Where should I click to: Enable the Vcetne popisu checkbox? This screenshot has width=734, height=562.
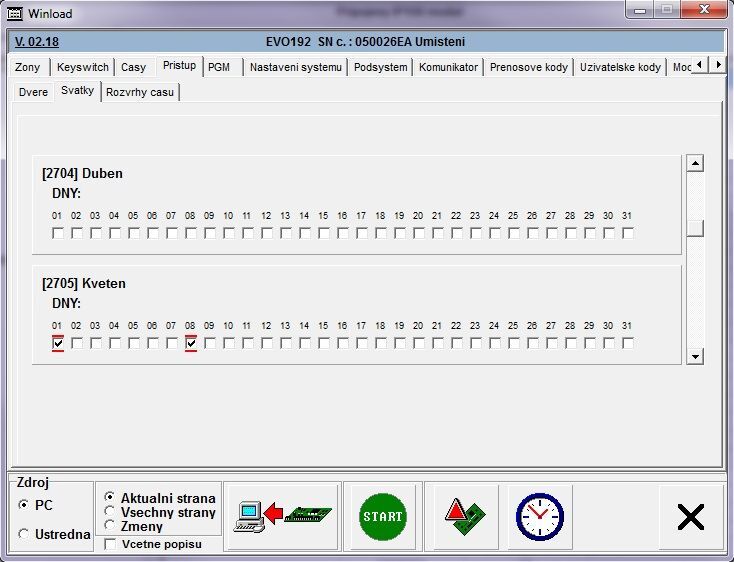point(110,545)
